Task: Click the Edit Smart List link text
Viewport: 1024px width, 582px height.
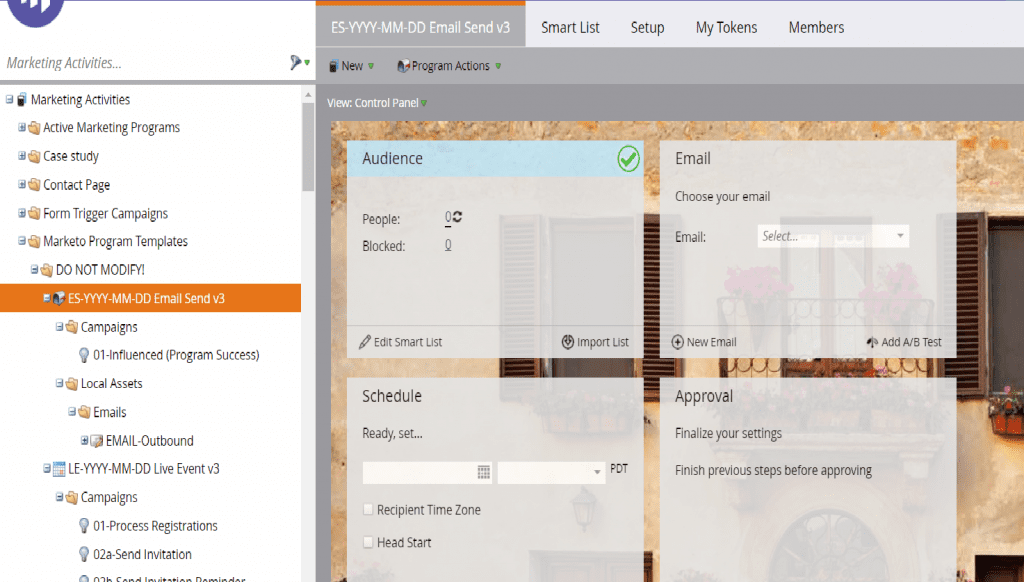Action: [x=408, y=342]
